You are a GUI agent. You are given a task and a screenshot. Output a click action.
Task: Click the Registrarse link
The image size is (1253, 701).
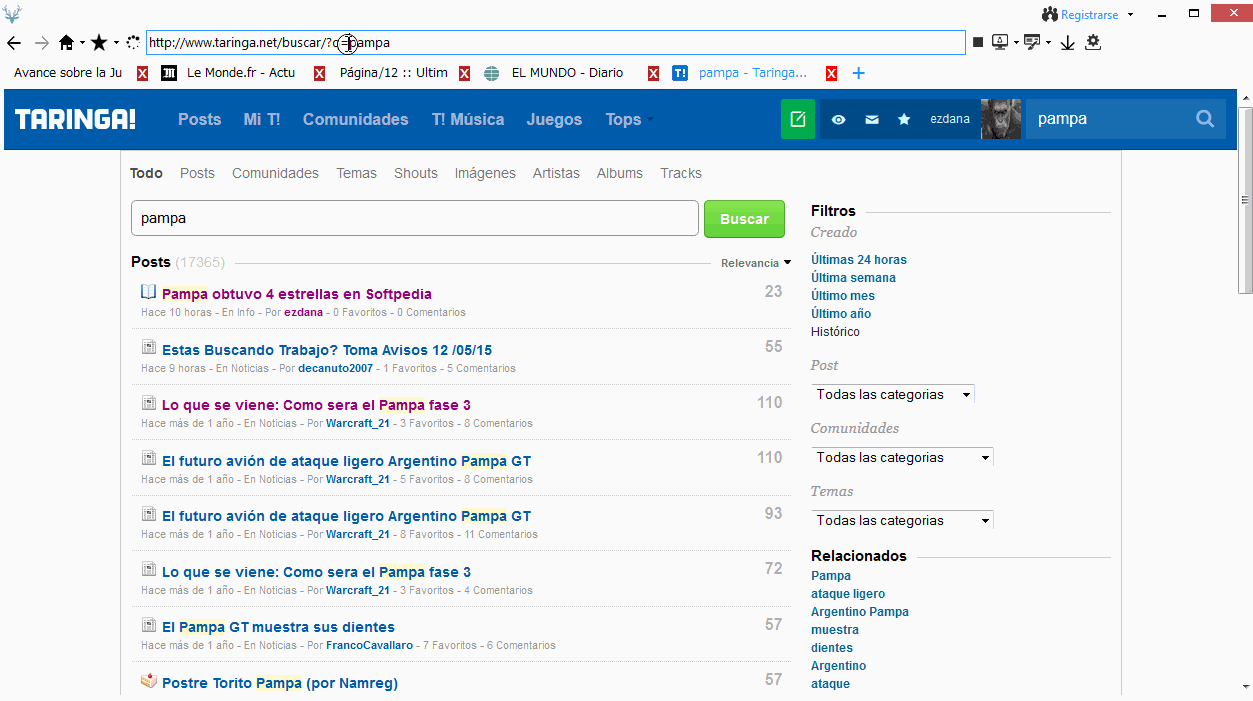pyautogui.click(x=1090, y=15)
